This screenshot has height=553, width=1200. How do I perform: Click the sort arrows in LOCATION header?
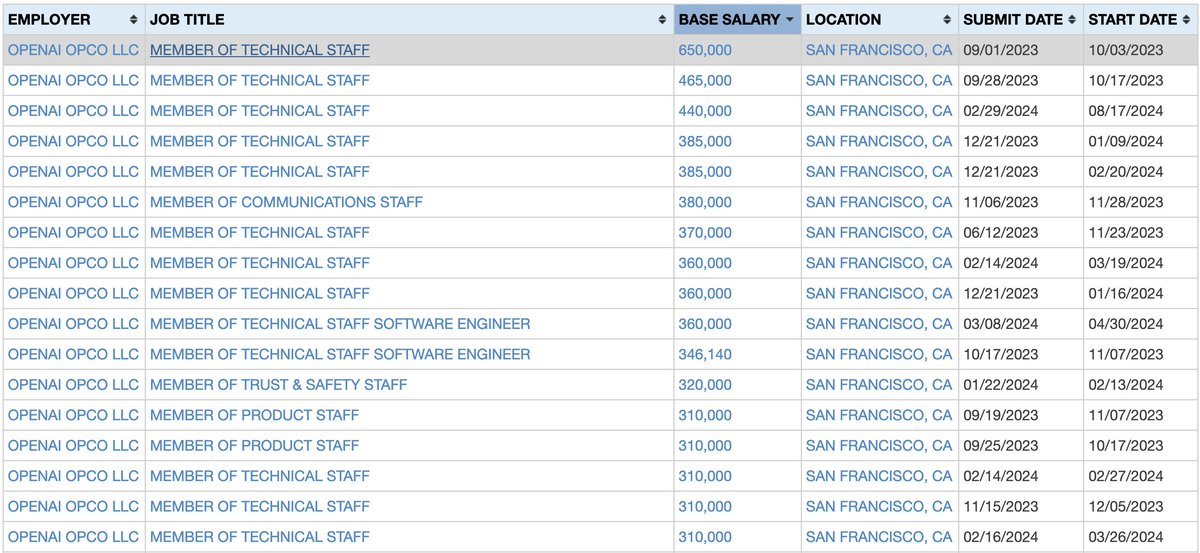(x=947, y=20)
